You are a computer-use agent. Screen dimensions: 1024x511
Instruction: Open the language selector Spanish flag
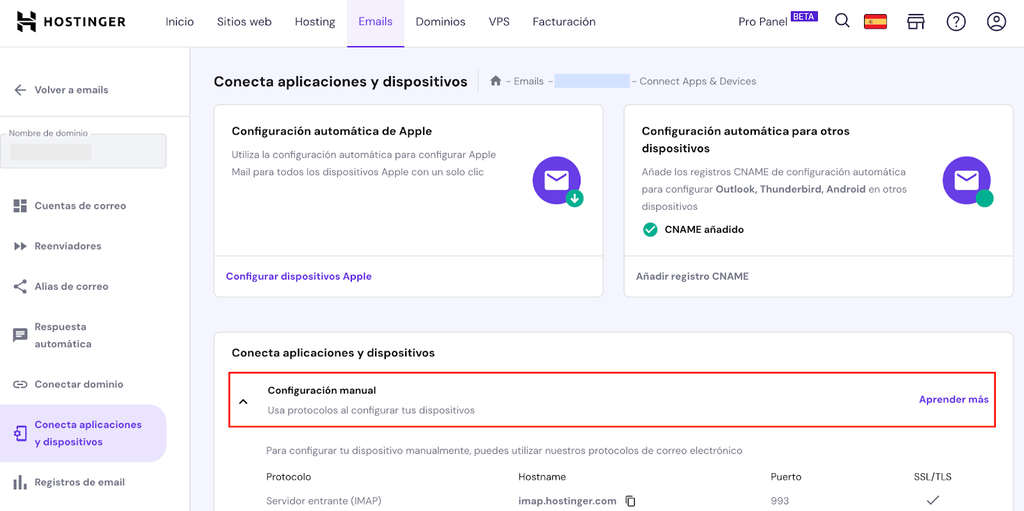click(x=875, y=21)
